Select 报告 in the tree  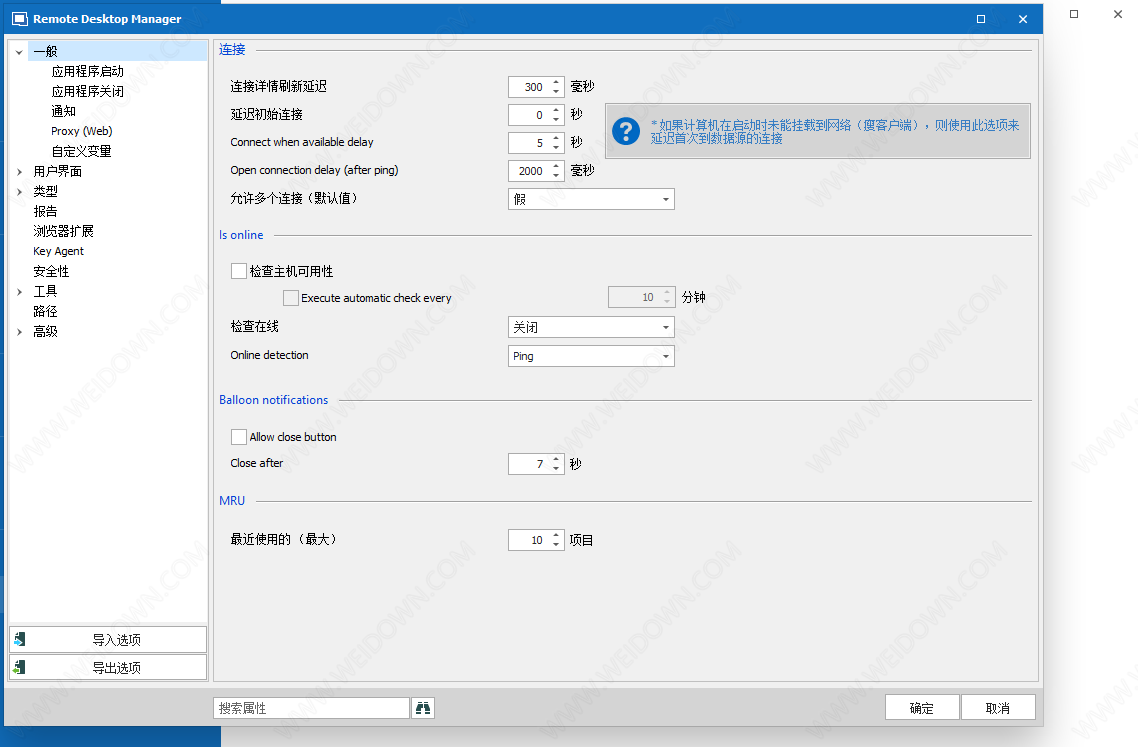click(45, 211)
